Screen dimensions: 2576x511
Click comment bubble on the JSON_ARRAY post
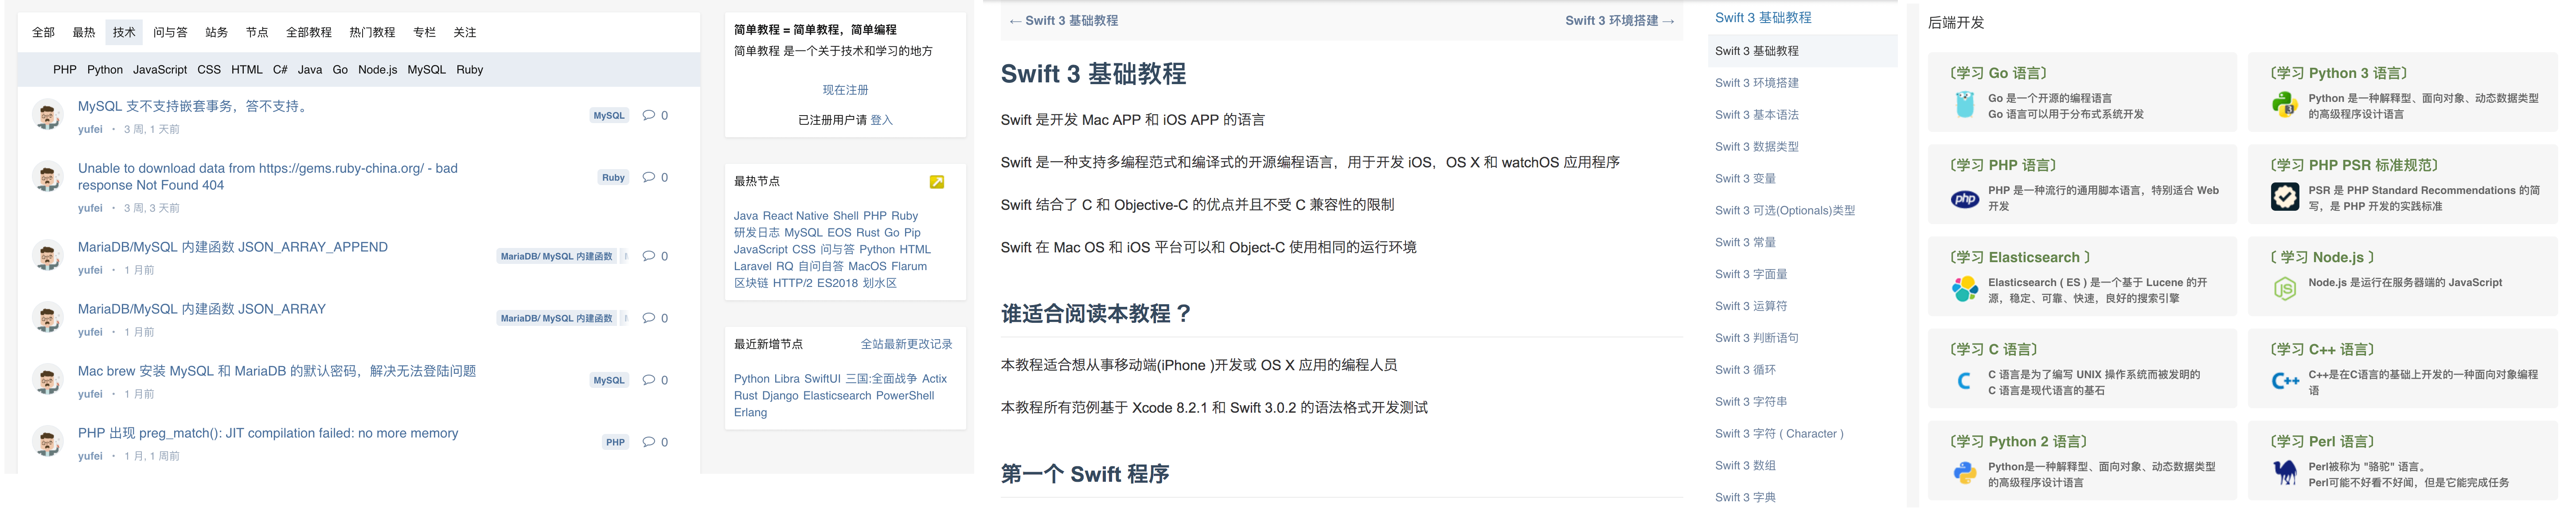(648, 318)
